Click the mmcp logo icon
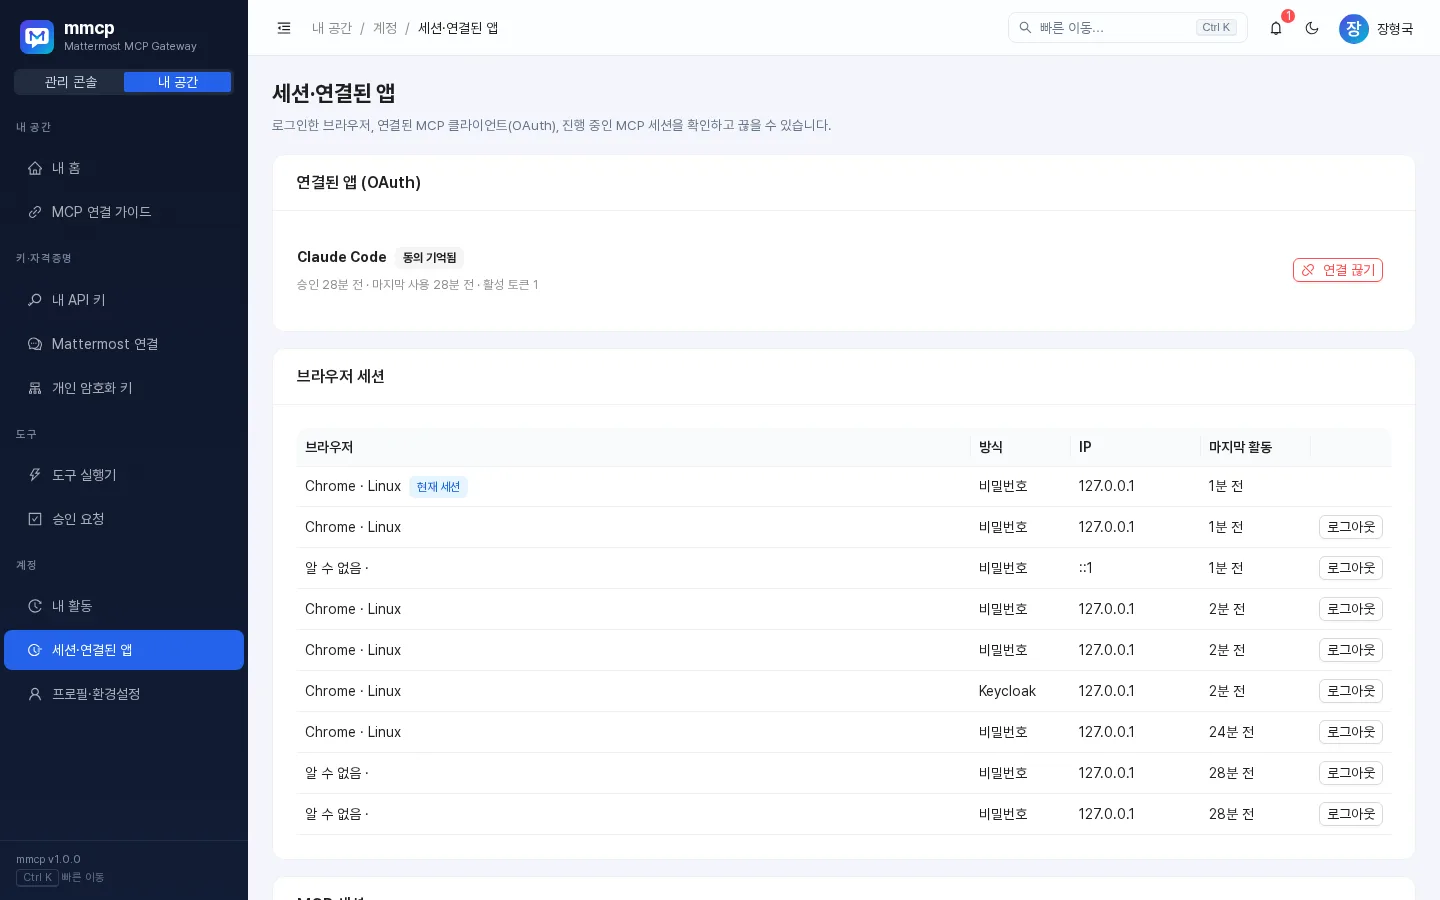1440x900 pixels. tap(37, 37)
